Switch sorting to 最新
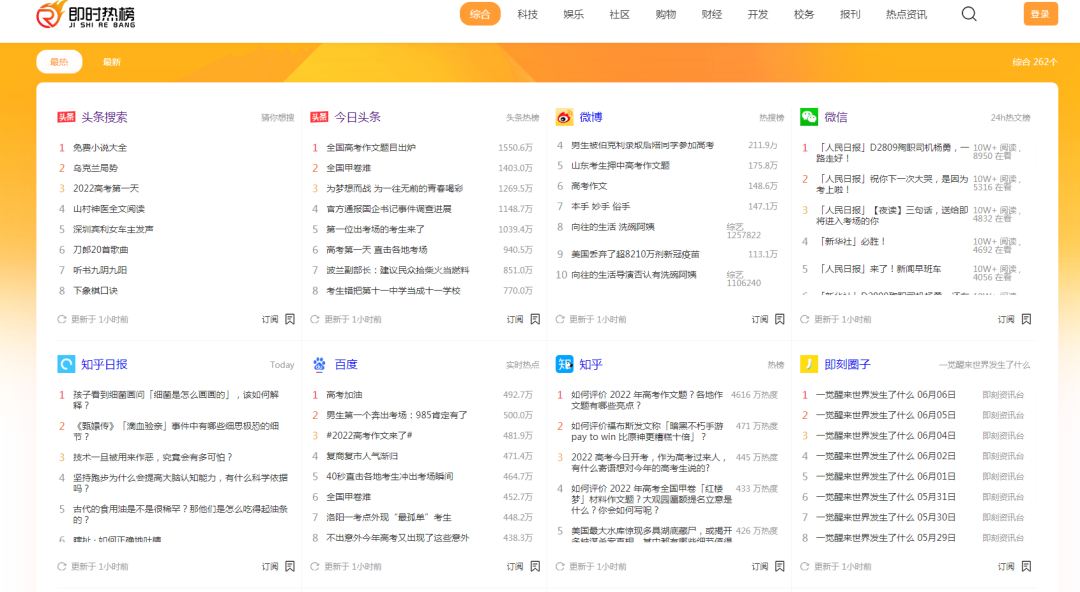The image size is (1080, 592). [x=112, y=62]
